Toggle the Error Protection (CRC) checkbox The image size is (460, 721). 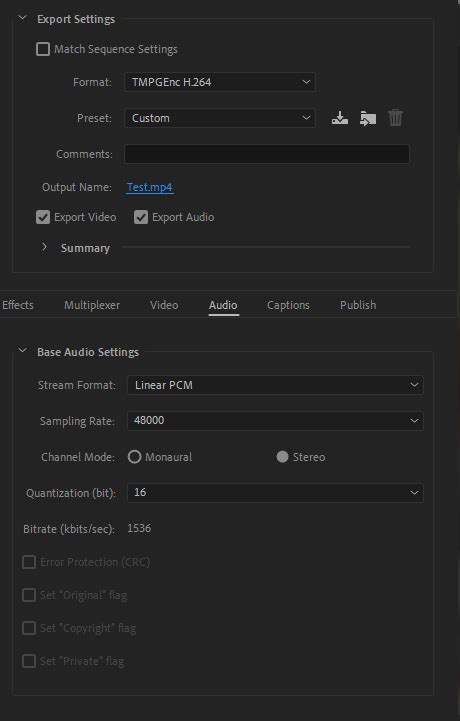click(x=29, y=562)
